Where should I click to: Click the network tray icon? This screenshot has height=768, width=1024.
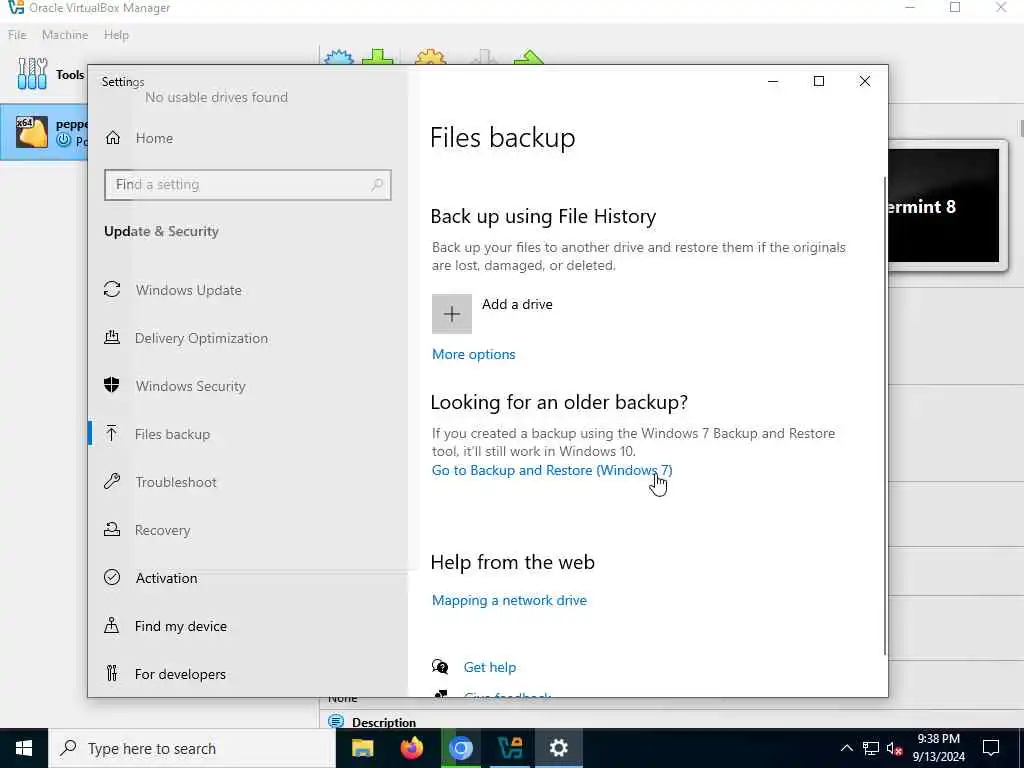[x=871, y=748]
